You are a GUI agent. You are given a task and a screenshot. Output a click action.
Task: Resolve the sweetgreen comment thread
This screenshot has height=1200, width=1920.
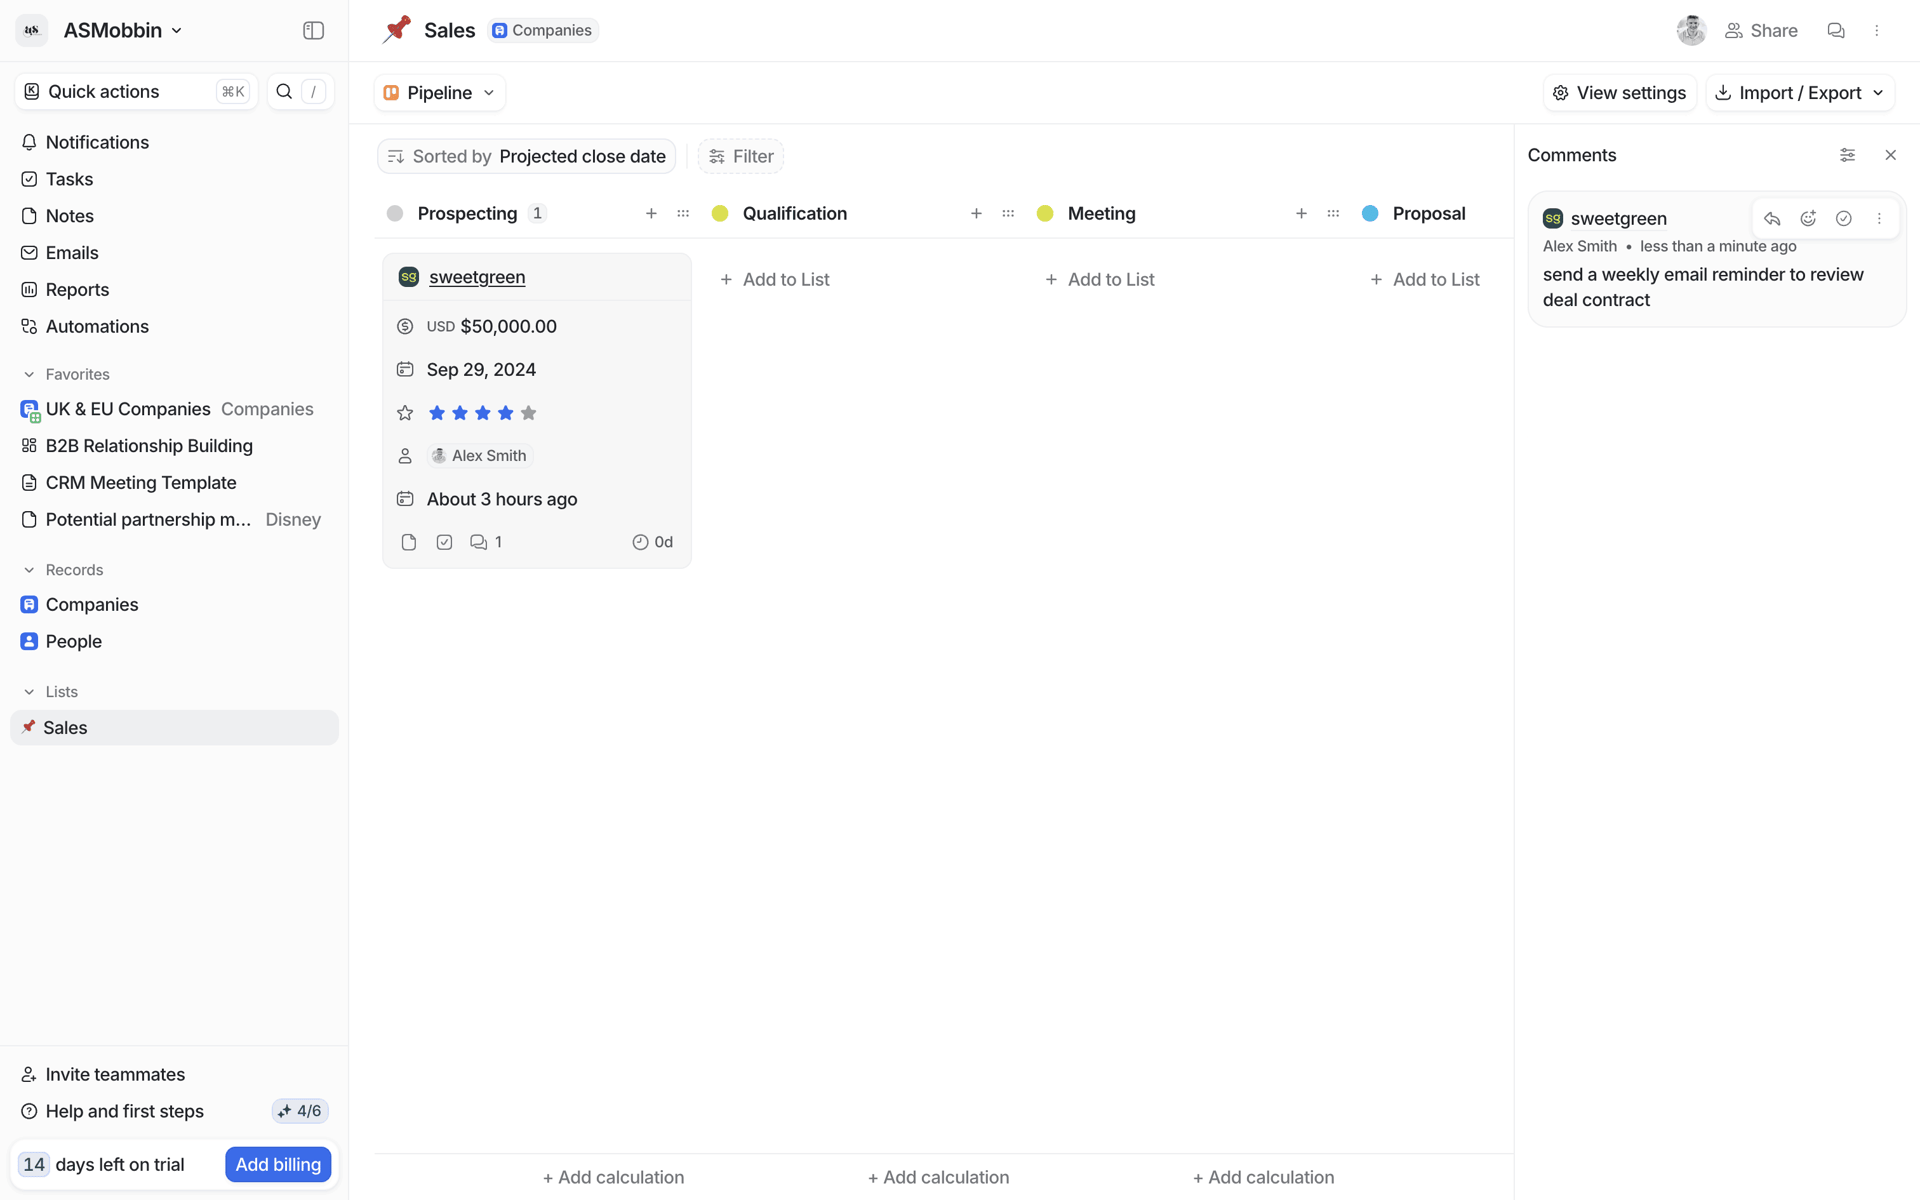click(1844, 219)
